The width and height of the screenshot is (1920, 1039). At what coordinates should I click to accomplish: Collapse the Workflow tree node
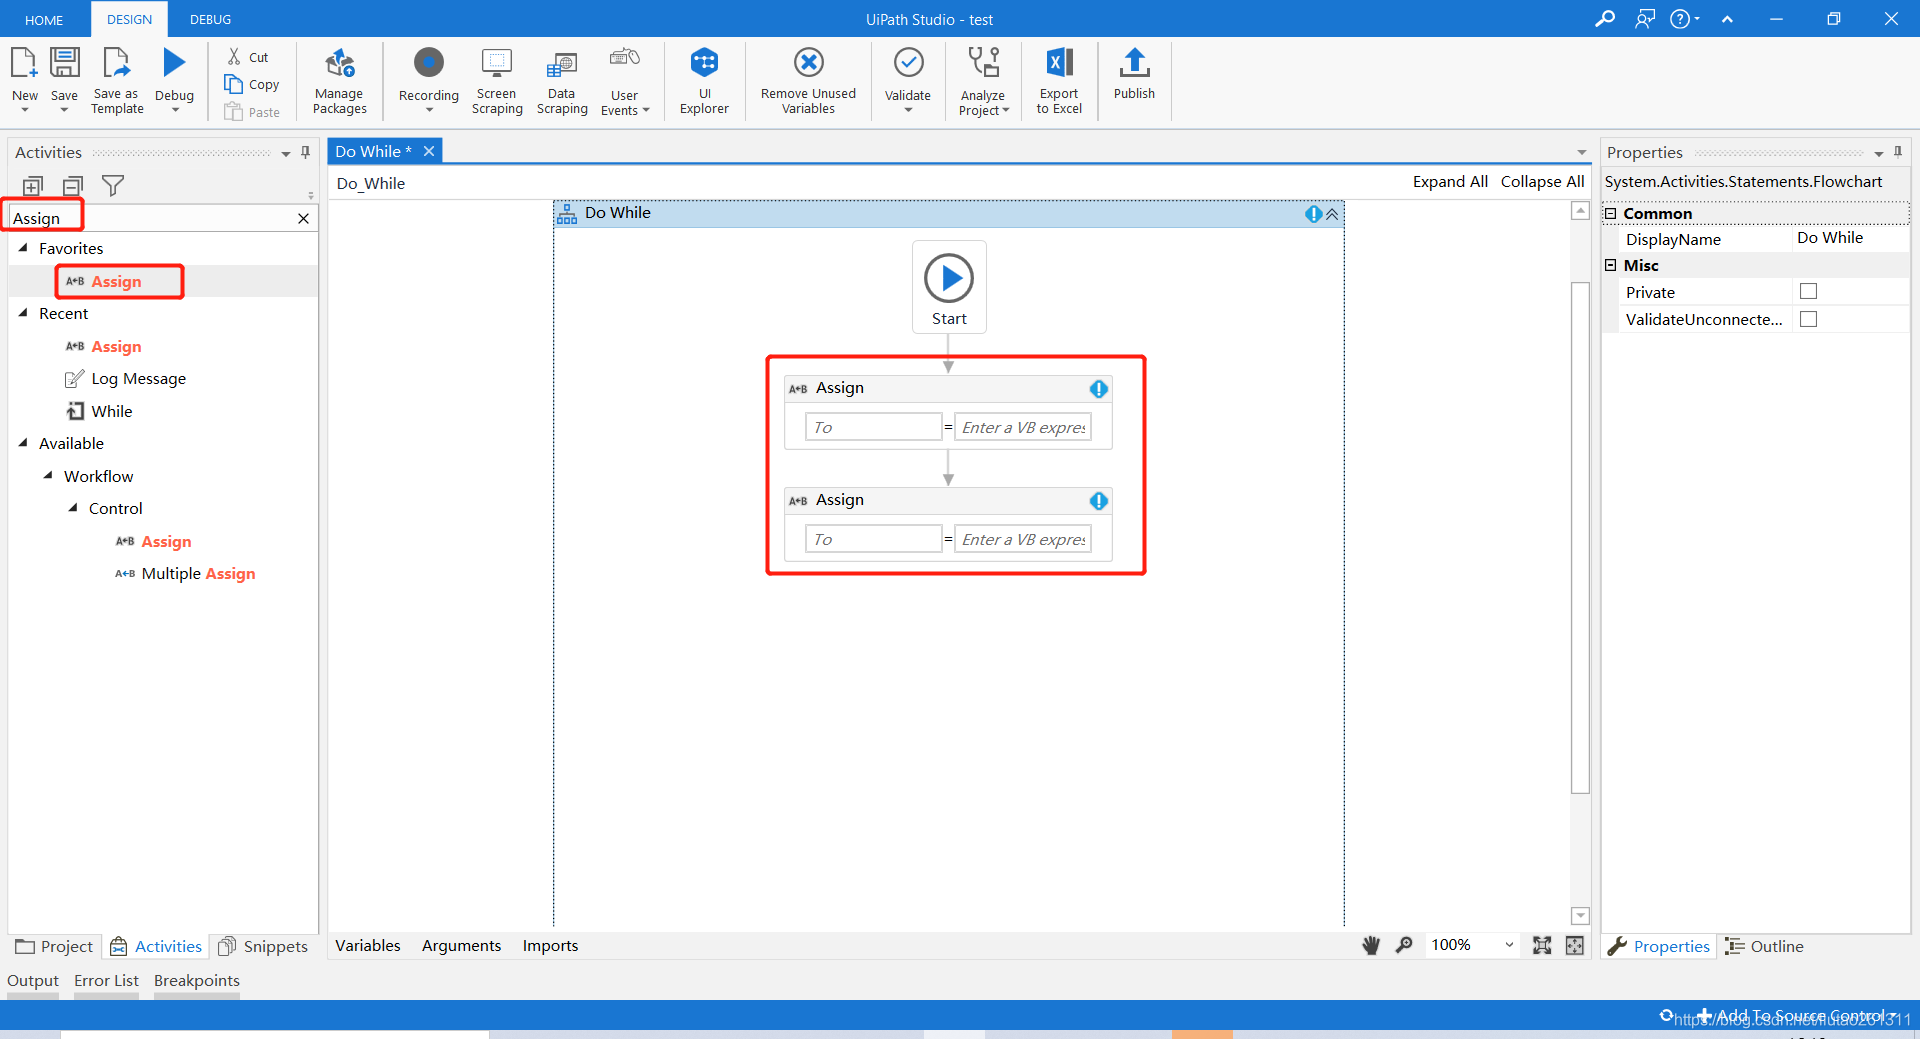coord(48,475)
